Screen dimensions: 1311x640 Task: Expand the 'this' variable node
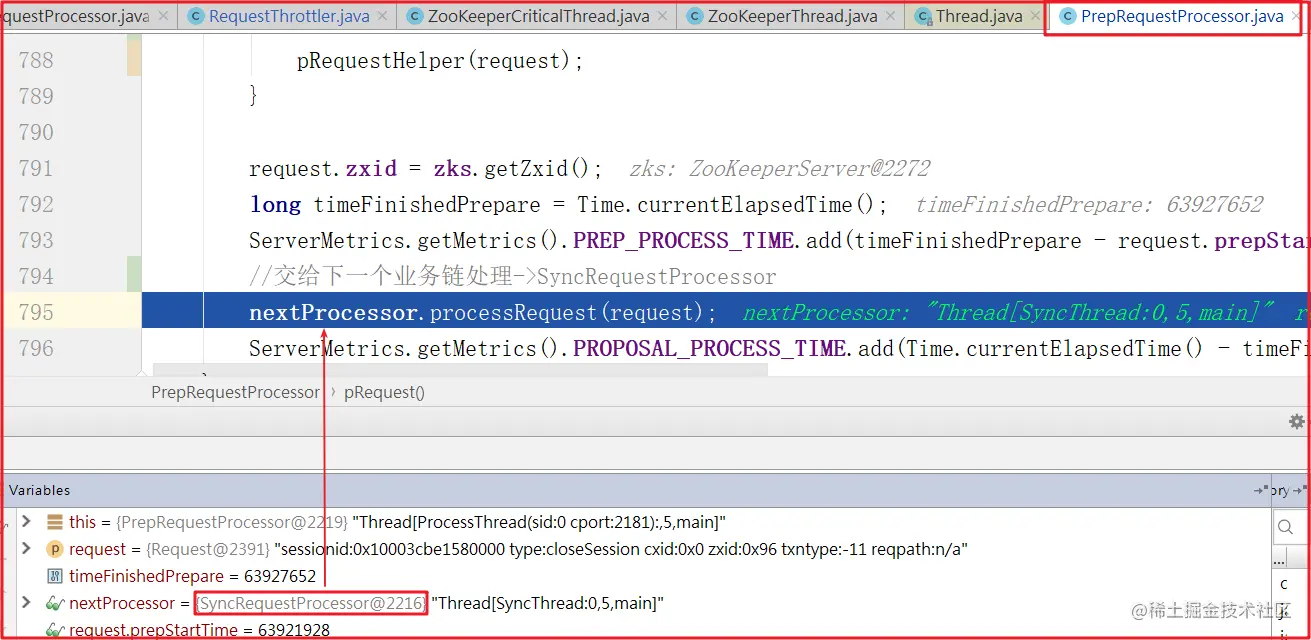27,522
